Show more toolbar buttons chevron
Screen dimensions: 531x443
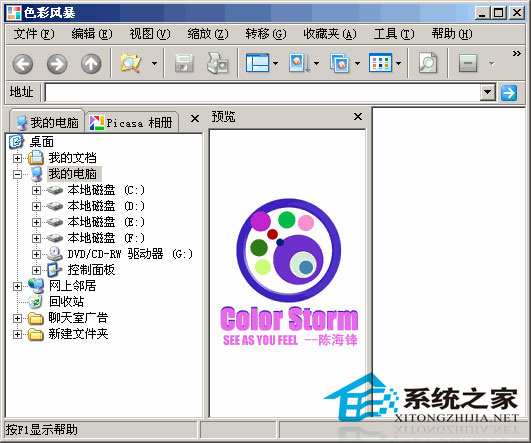pyautogui.click(x=516, y=54)
